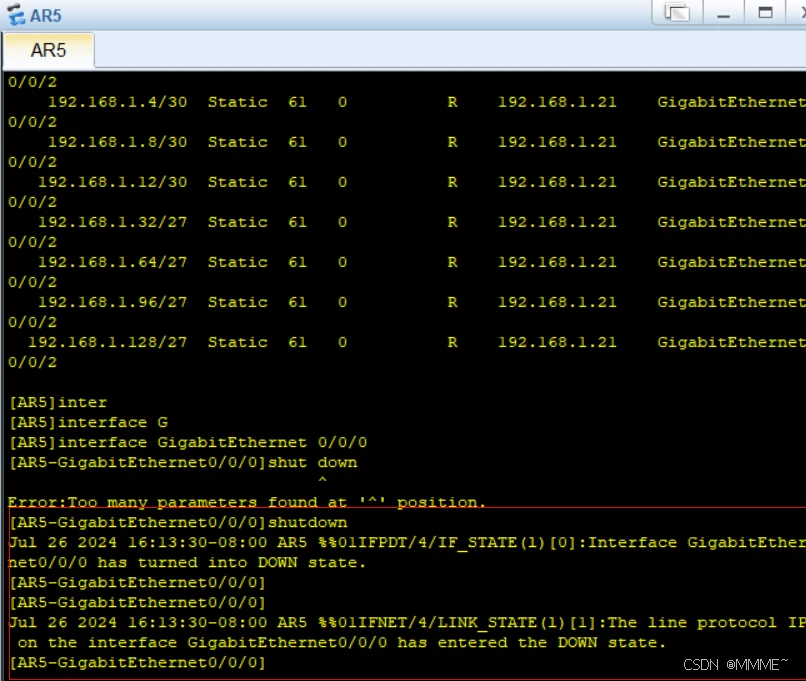The height and width of the screenshot is (681, 806).
Task: Click the AR5 window title text
Action: [x=45, y=14]
